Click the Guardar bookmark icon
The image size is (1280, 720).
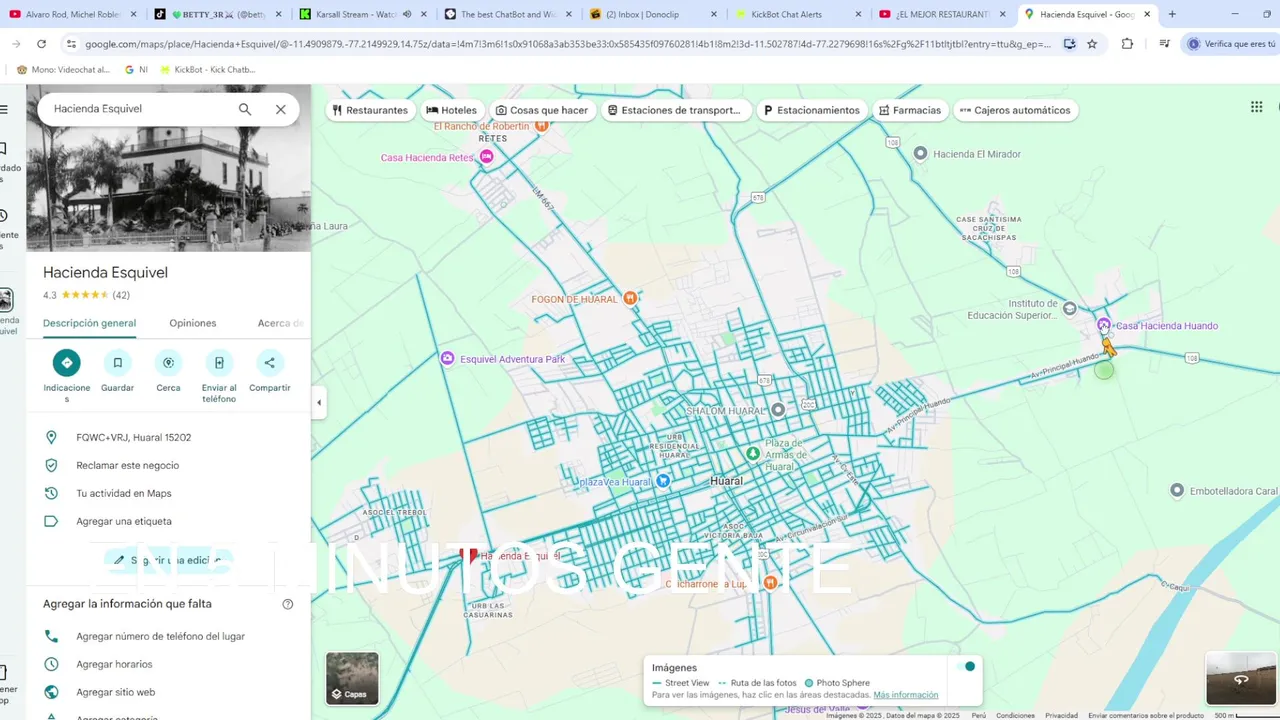point(117,362)
